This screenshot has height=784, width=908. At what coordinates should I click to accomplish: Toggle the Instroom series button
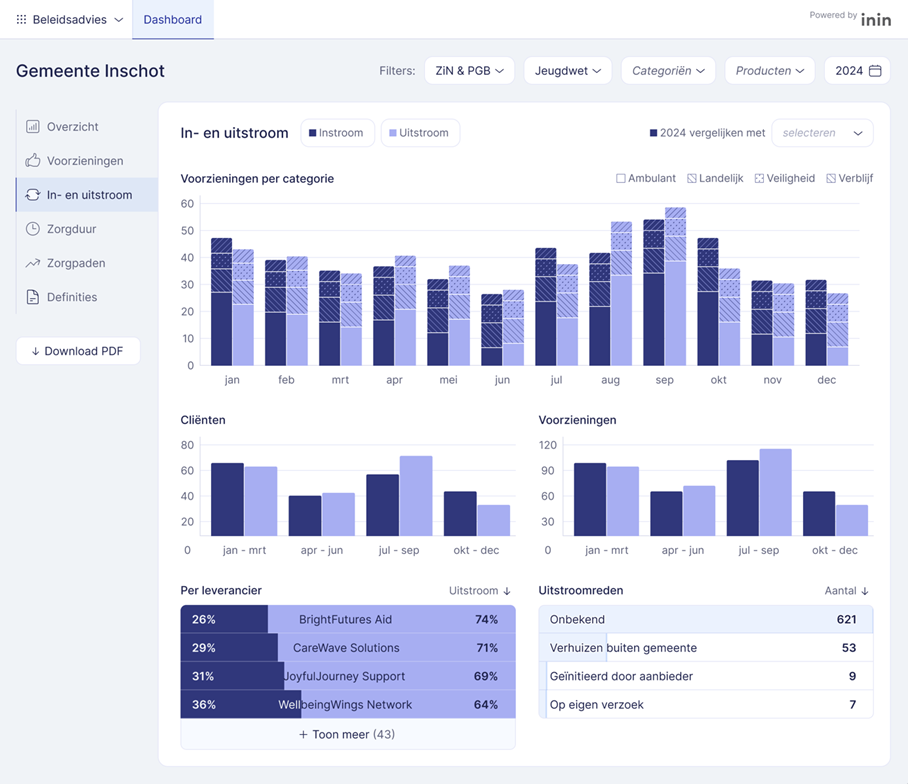338,133
